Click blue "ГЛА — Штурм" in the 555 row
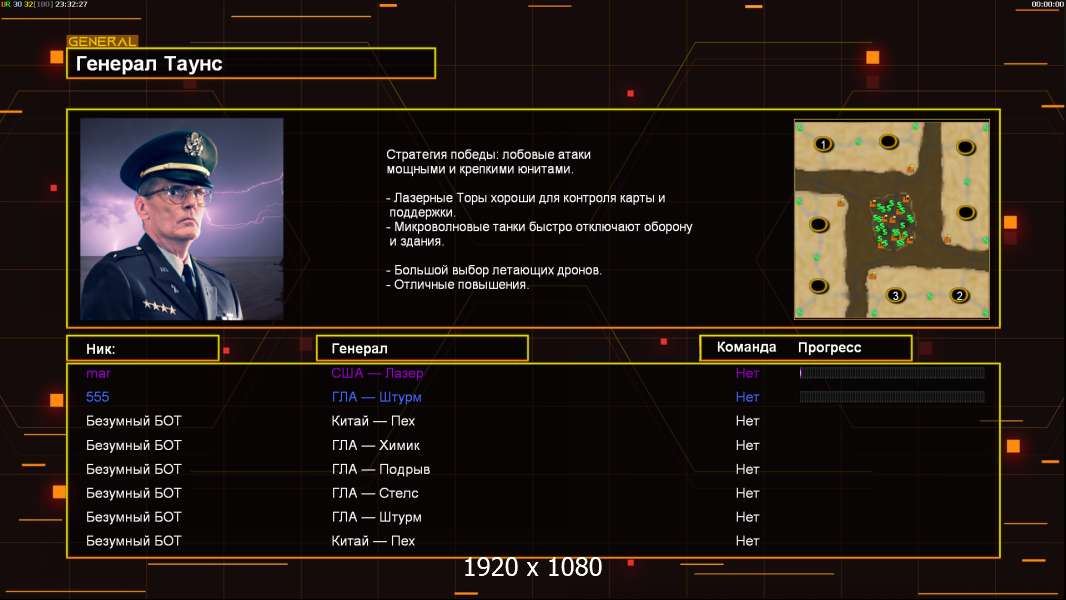 tap(376, 397)
